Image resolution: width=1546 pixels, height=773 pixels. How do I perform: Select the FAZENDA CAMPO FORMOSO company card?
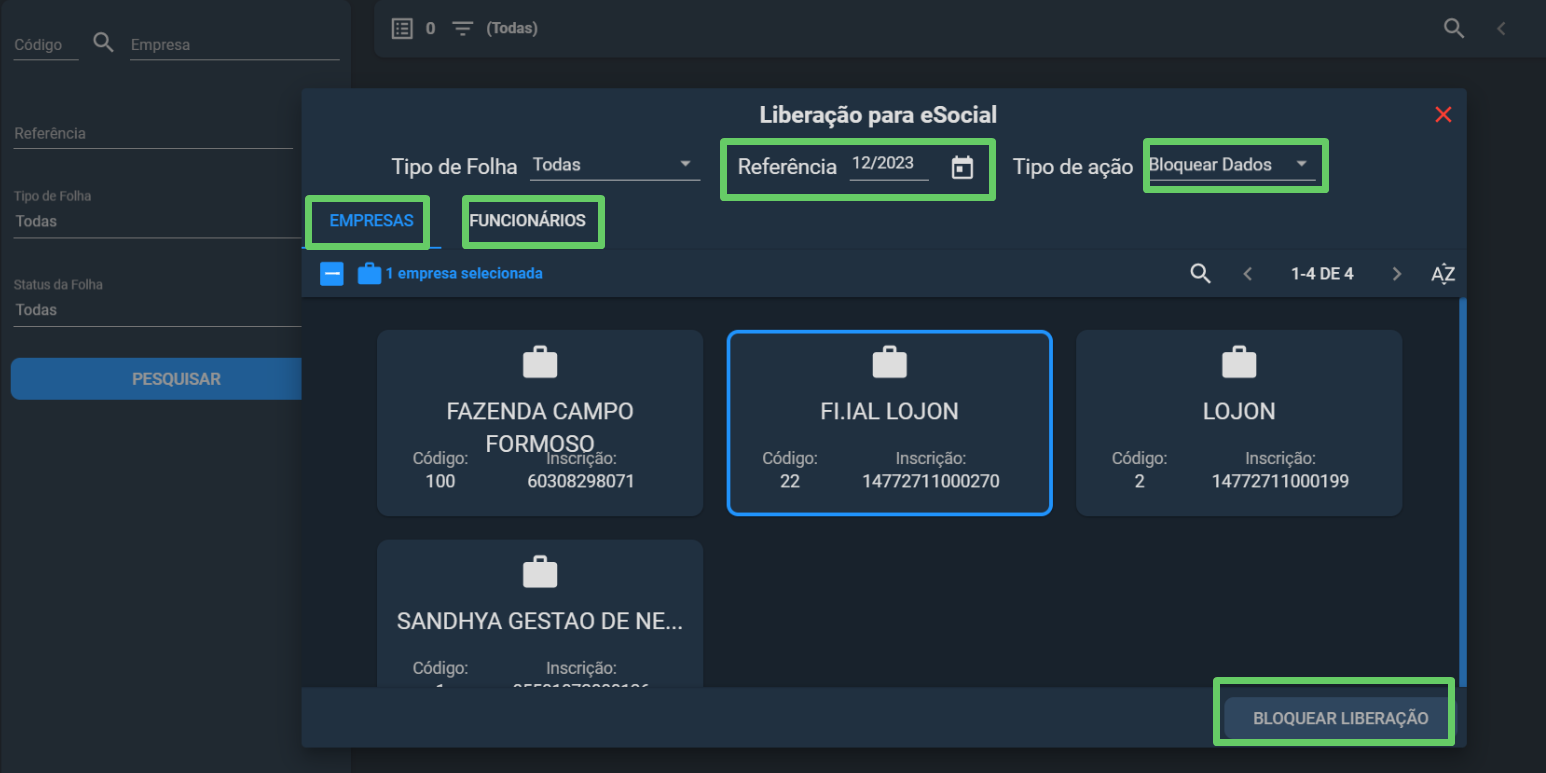pyautogui.click(x=540, y=423)
